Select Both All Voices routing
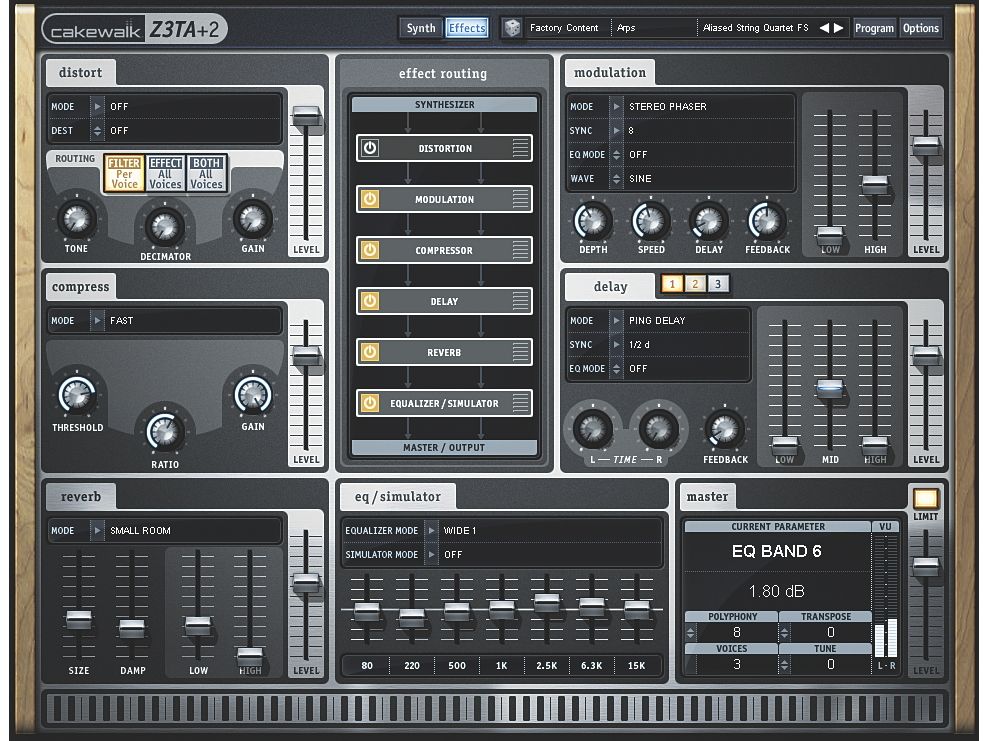Screen dimensions: 988x741 206,173
